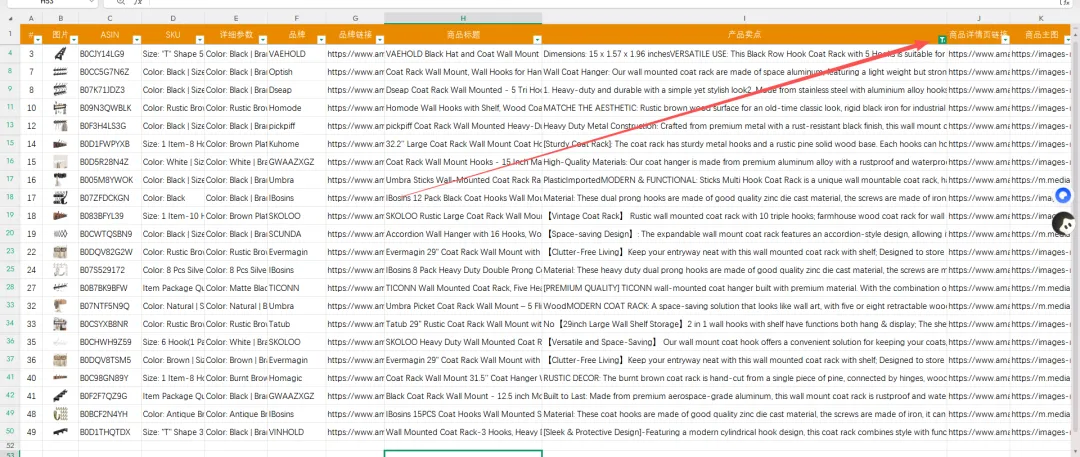Screen dimensions: 1080x457
Task: Click product thumbnail for B0D5R28N4Z
Action: pyautogui.click(x=61, y=161)
